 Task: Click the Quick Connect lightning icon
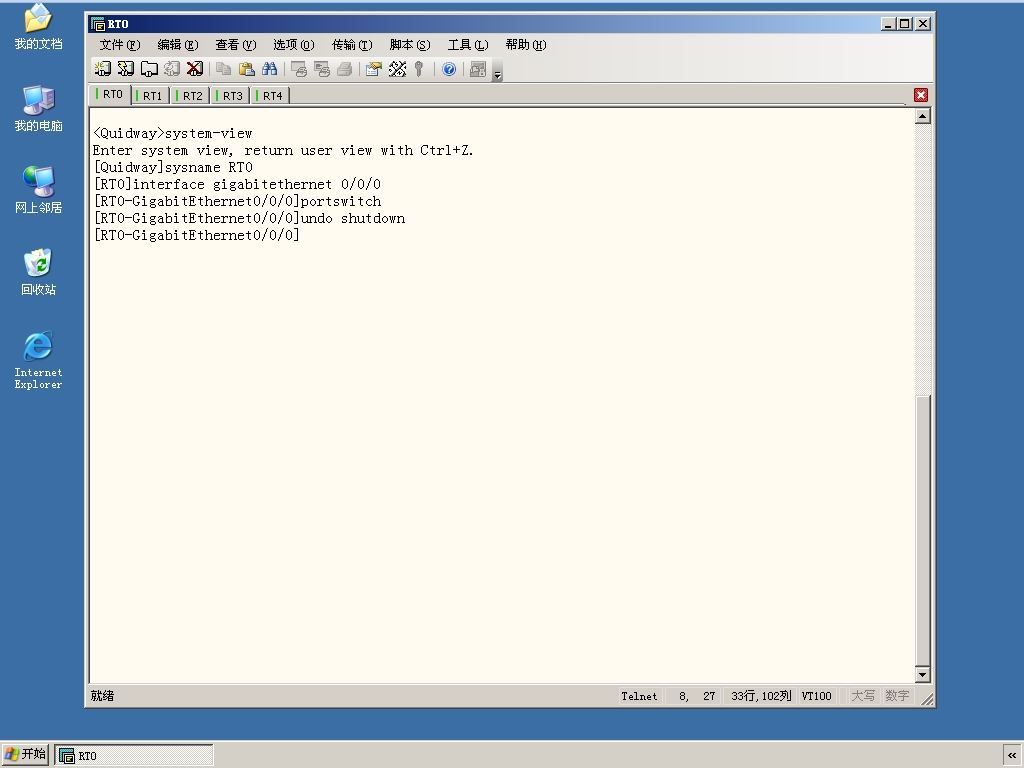point(125,69)
